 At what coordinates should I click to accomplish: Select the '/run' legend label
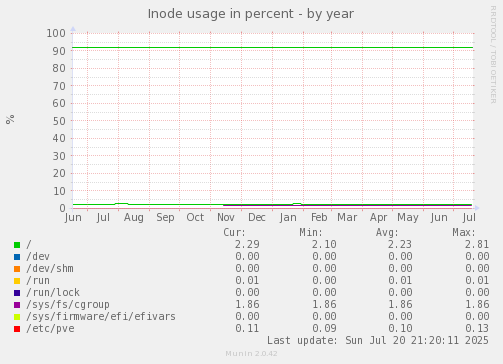tap(38, 280)
